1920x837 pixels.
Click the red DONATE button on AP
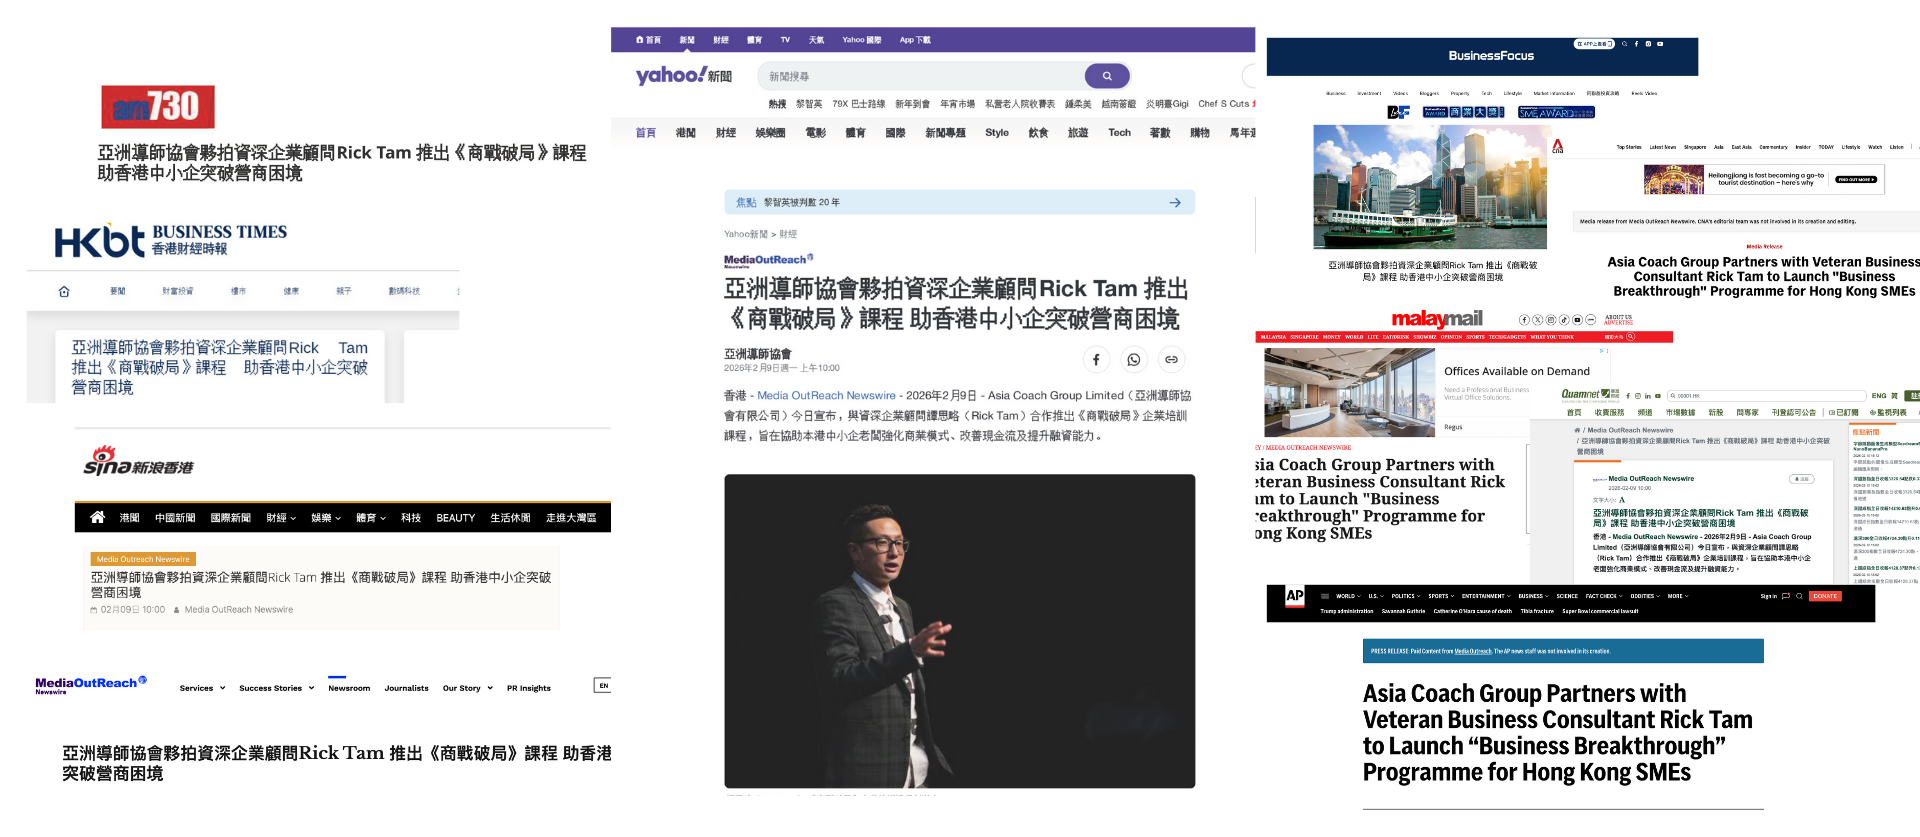point(1825,596)
